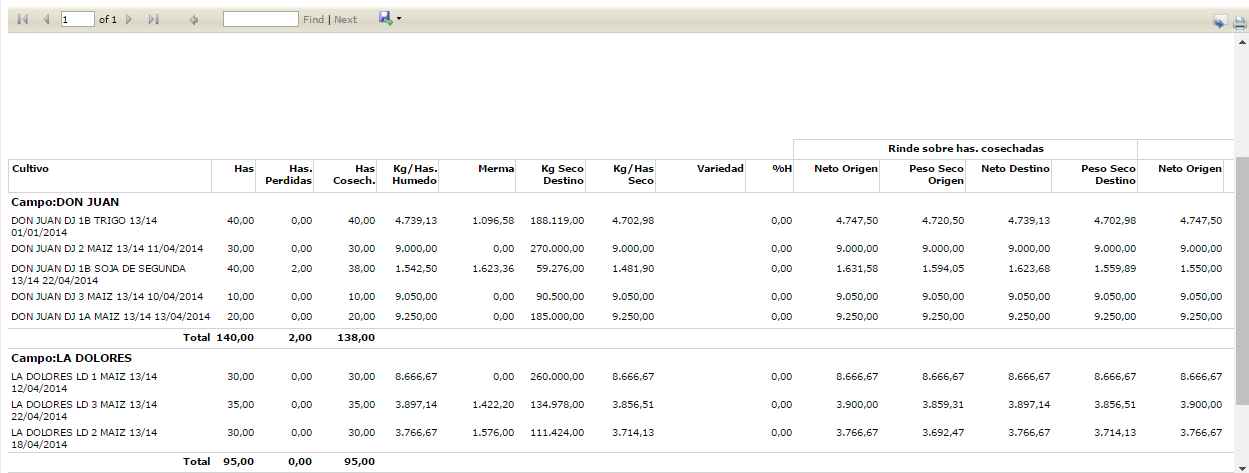Click the Campo:LA DOLORES group heading
1249x473 pixels.
[x=71, y=358]
